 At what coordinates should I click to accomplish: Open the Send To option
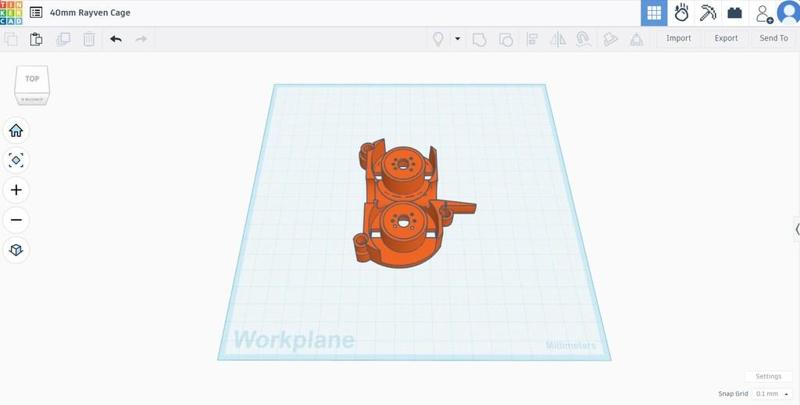point(773,38)
